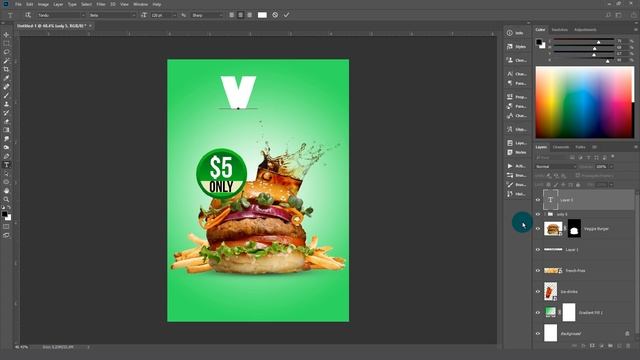Image resolution: width=640 pixels, height=360 pixels.
Task: Open the Window menu
Action: click(140, 4)
